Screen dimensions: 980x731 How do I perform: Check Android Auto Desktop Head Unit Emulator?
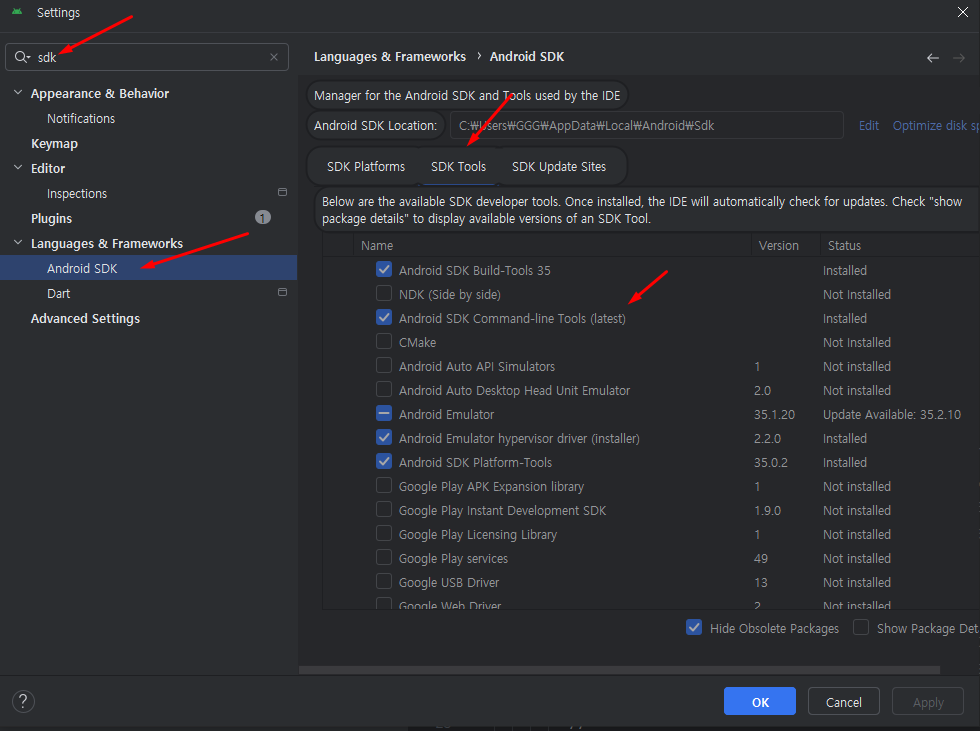(x=384, y=389)
